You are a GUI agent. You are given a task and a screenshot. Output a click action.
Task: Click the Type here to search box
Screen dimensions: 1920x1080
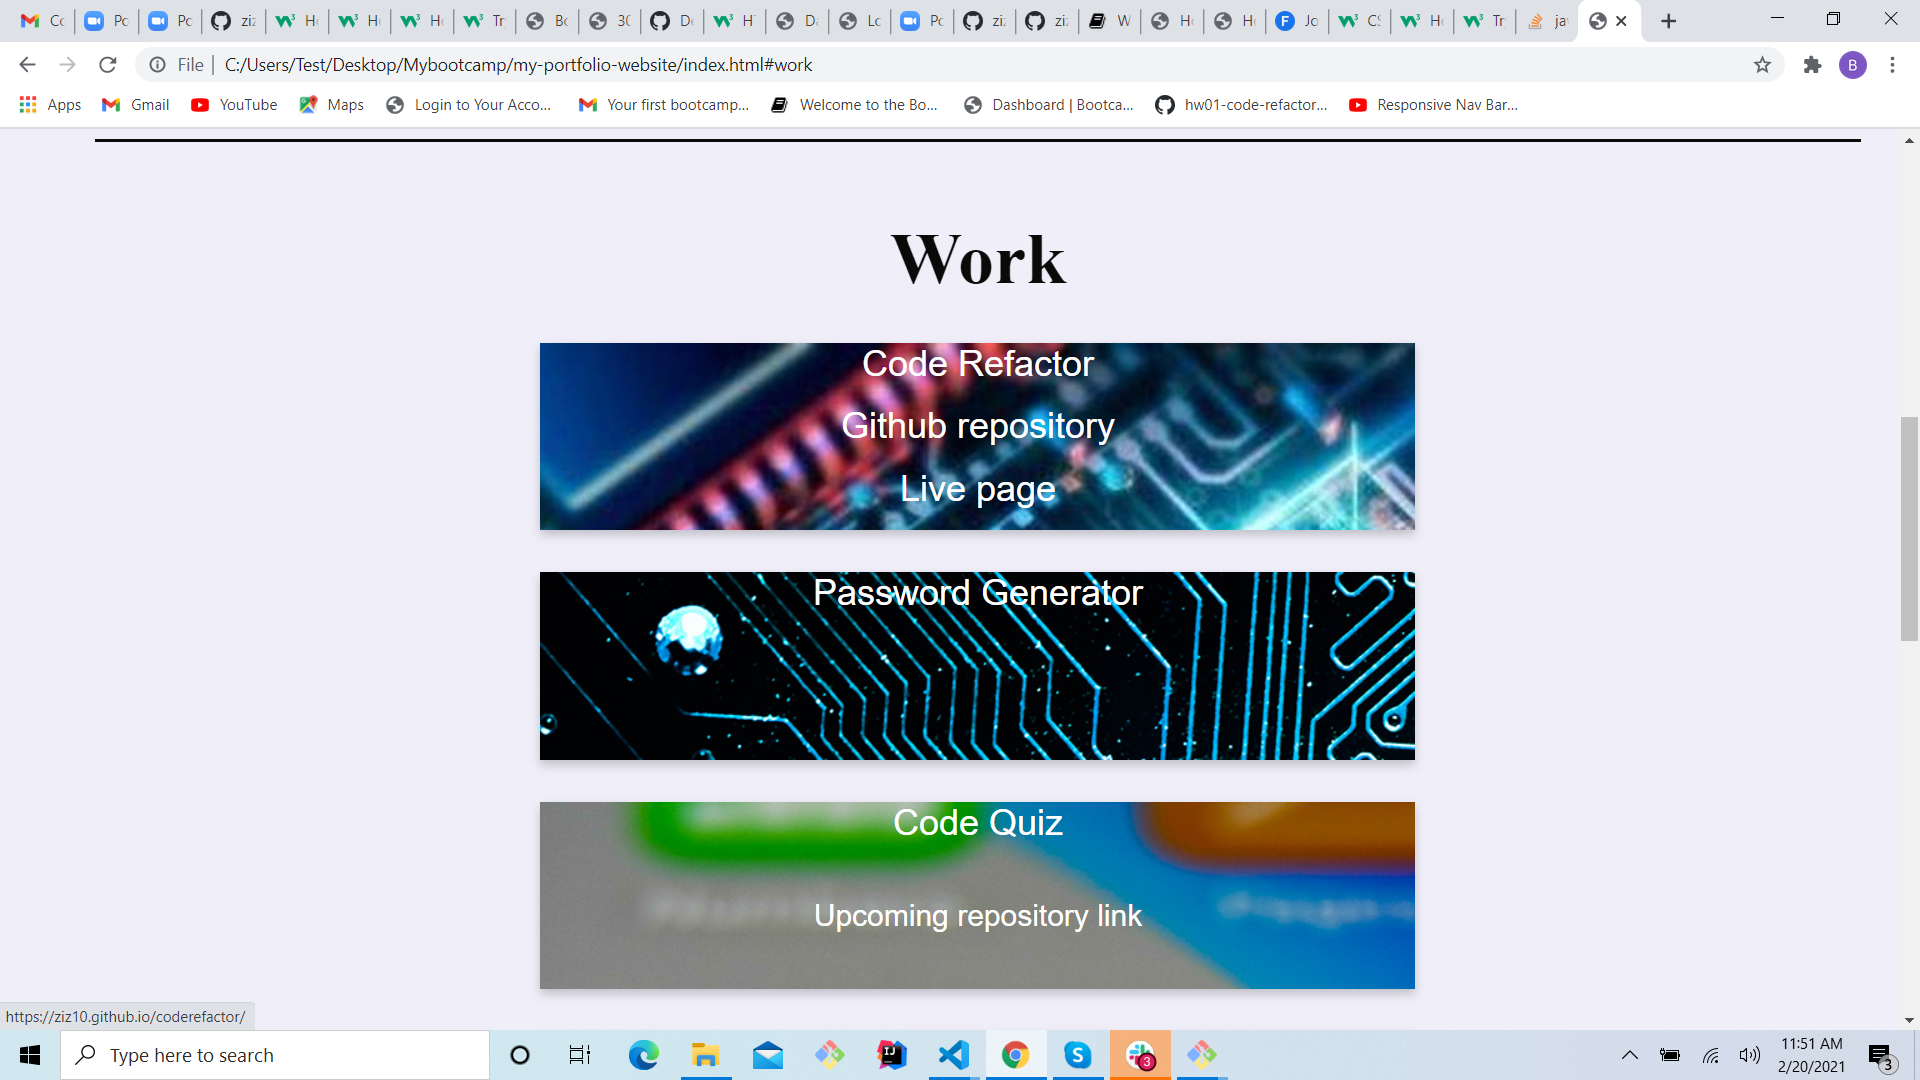[275, 1055]
